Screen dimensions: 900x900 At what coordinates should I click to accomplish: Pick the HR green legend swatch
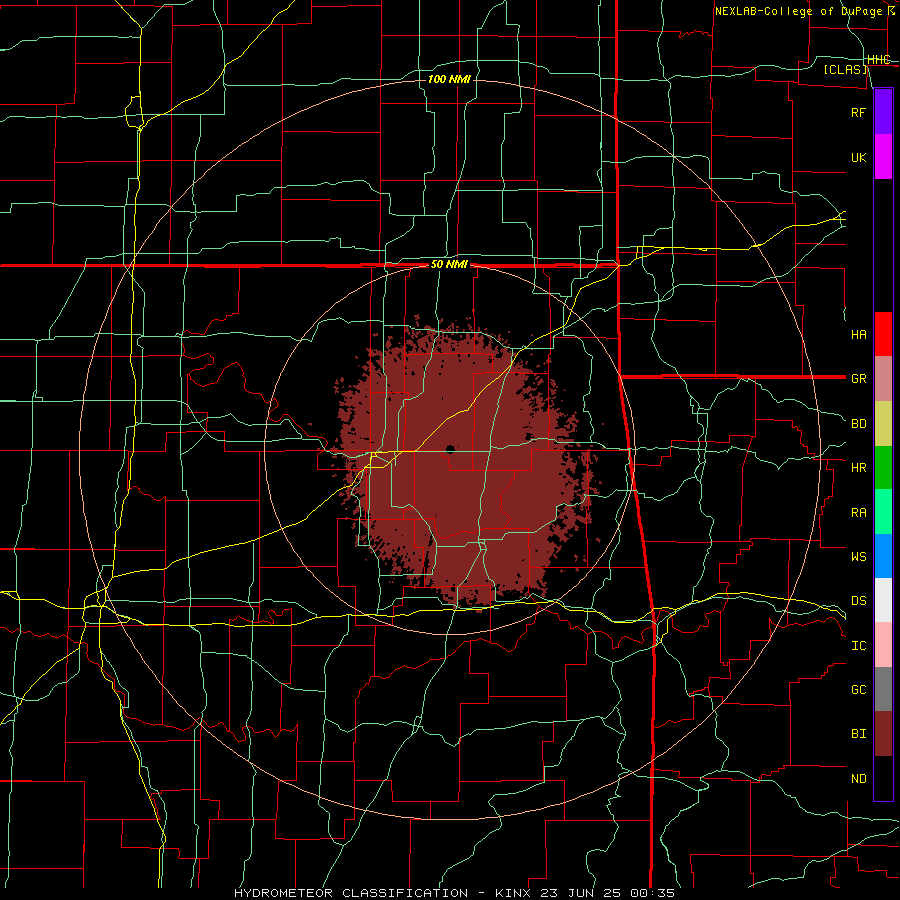click(x=883, y=468)
